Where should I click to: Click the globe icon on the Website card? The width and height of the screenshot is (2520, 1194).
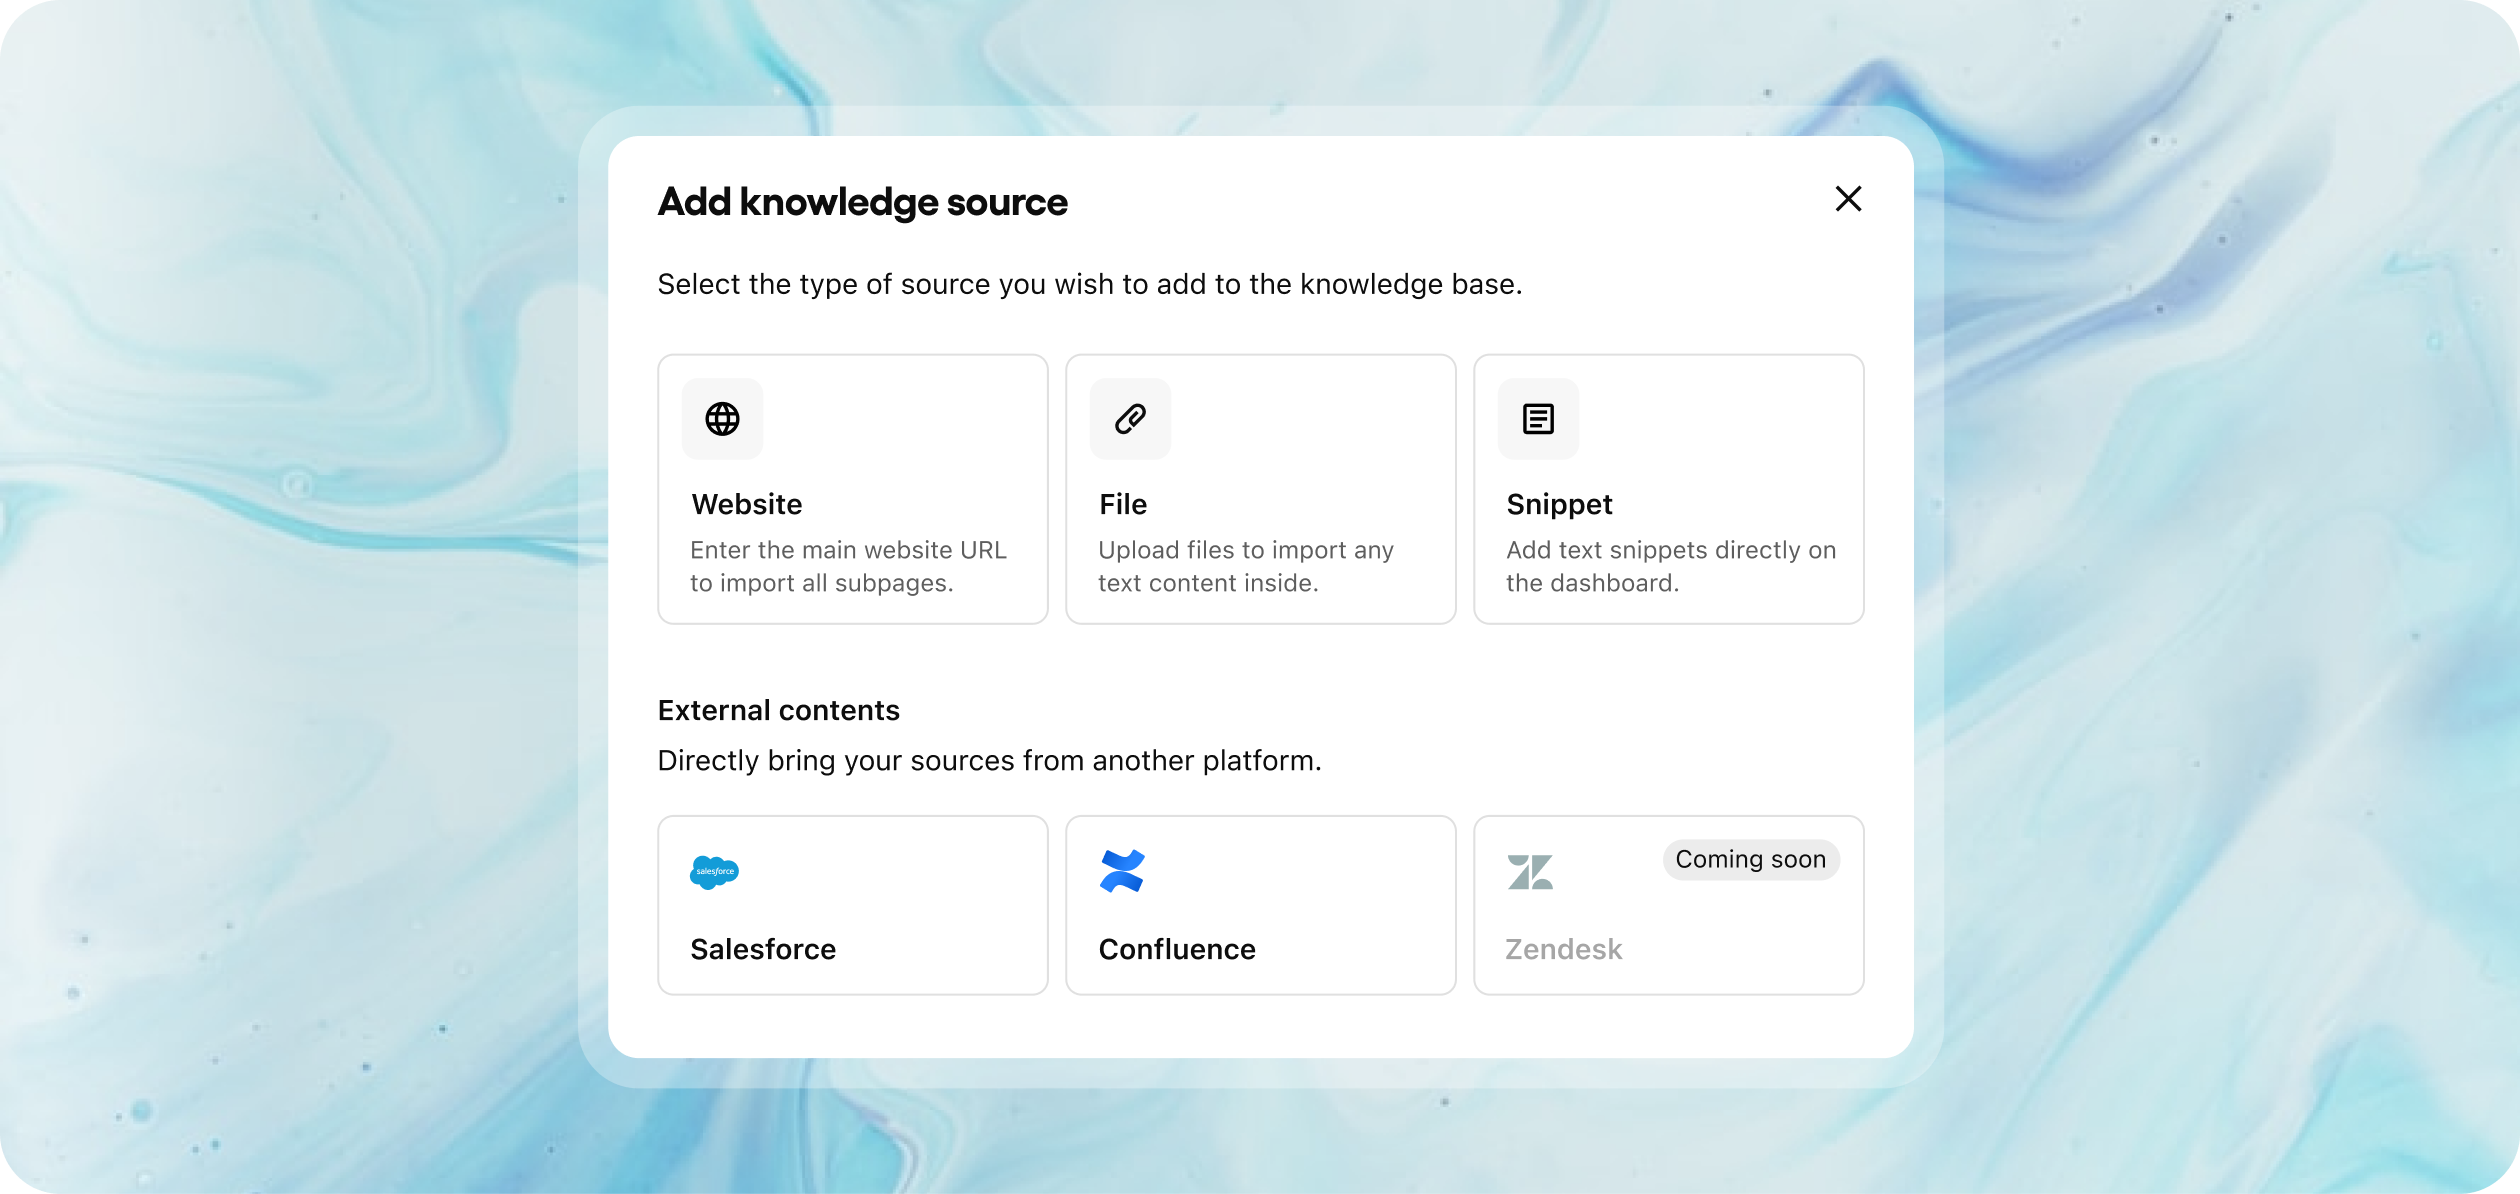point(722,419)
